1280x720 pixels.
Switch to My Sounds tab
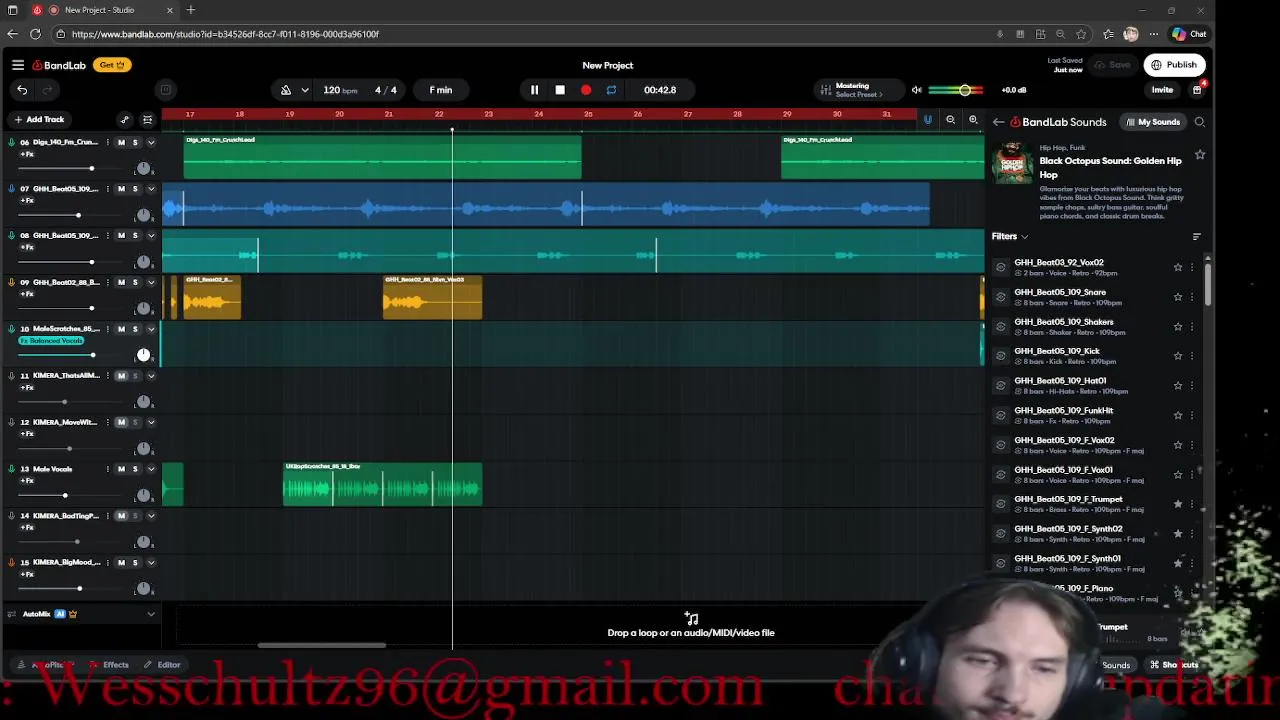point(1153,122)
